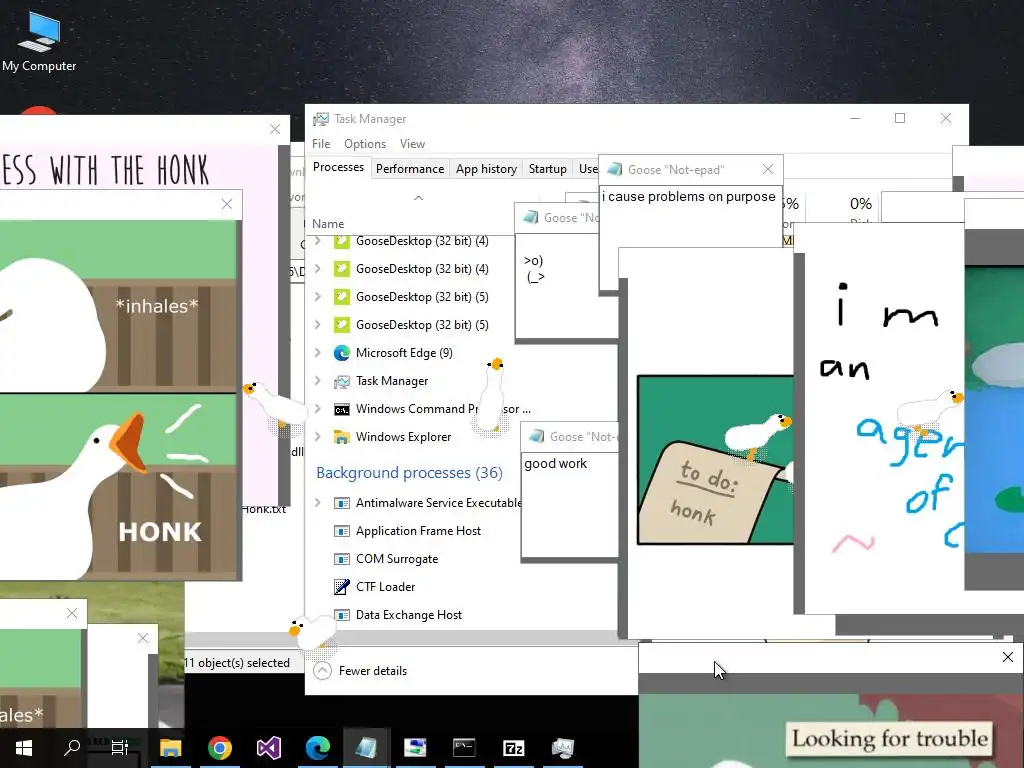Screen dimensions: 1024x768
Task: Launch Google Chrome from the taskbar
Action: (219, 748)
